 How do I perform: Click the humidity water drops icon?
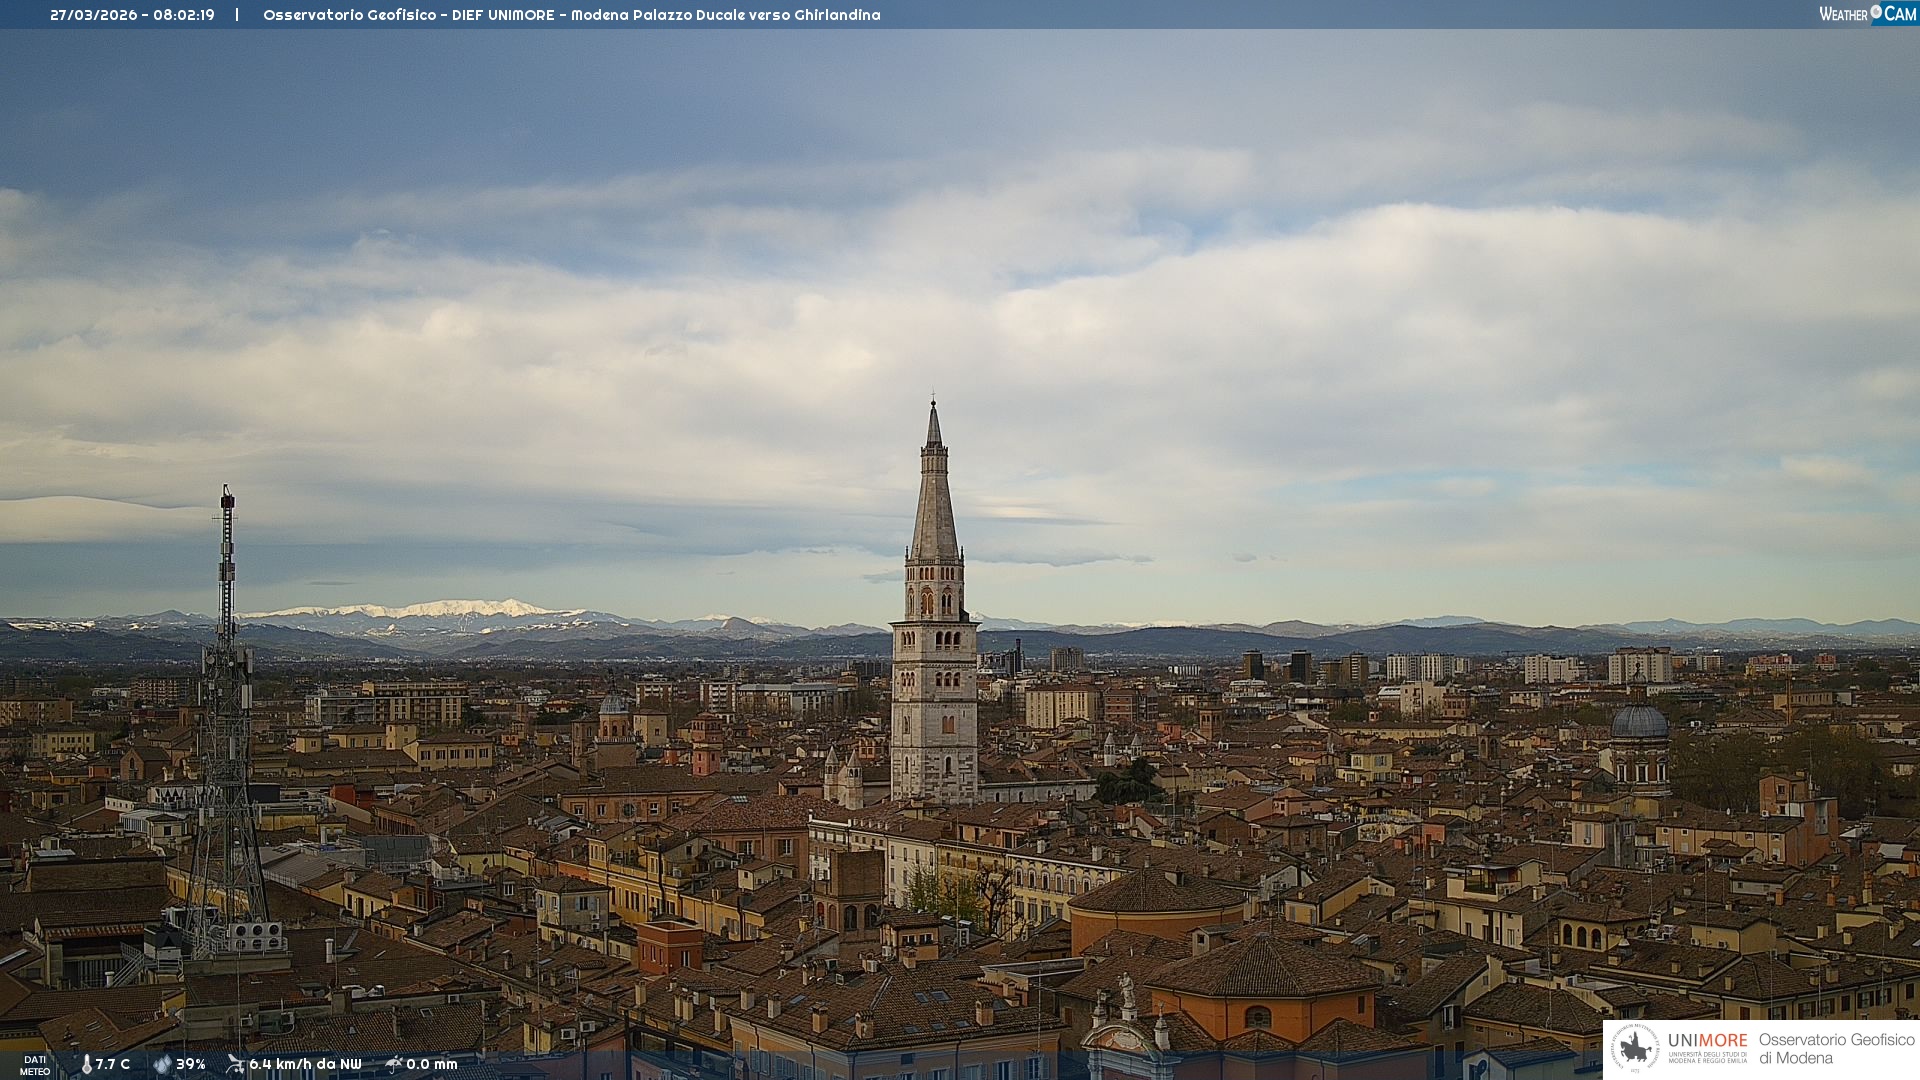pos(162,1064)
